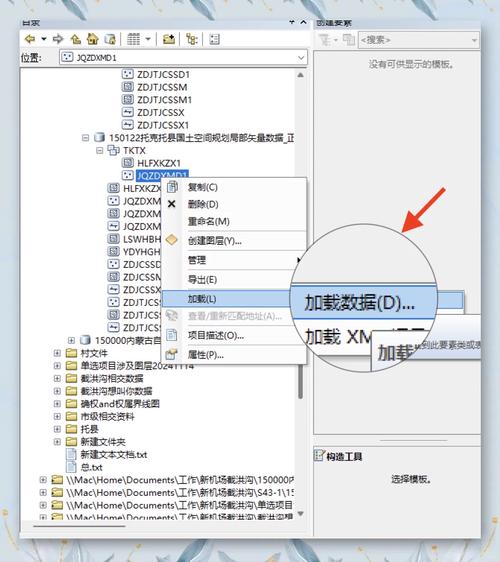Screen dimensions: 500x562
Task: Select the S43-1 network folder connection
Action: (173, 493)
